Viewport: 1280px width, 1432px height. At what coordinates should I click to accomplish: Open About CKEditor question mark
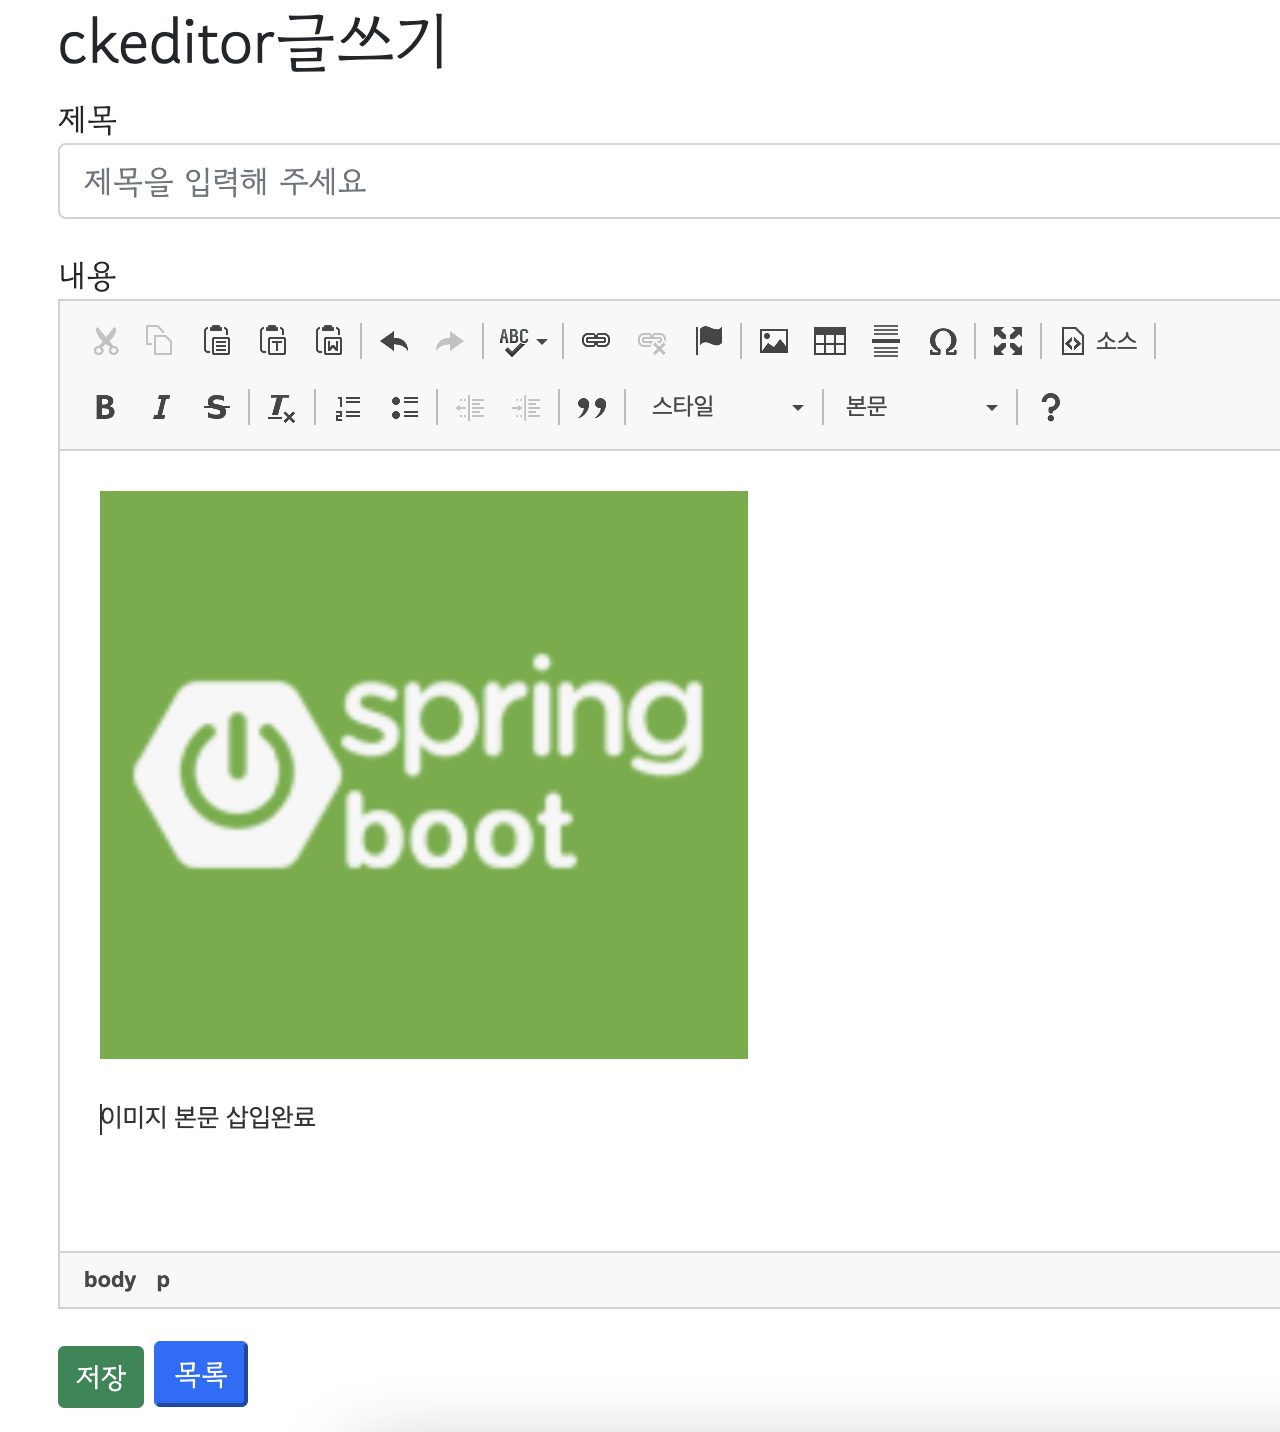point(1050,407)
